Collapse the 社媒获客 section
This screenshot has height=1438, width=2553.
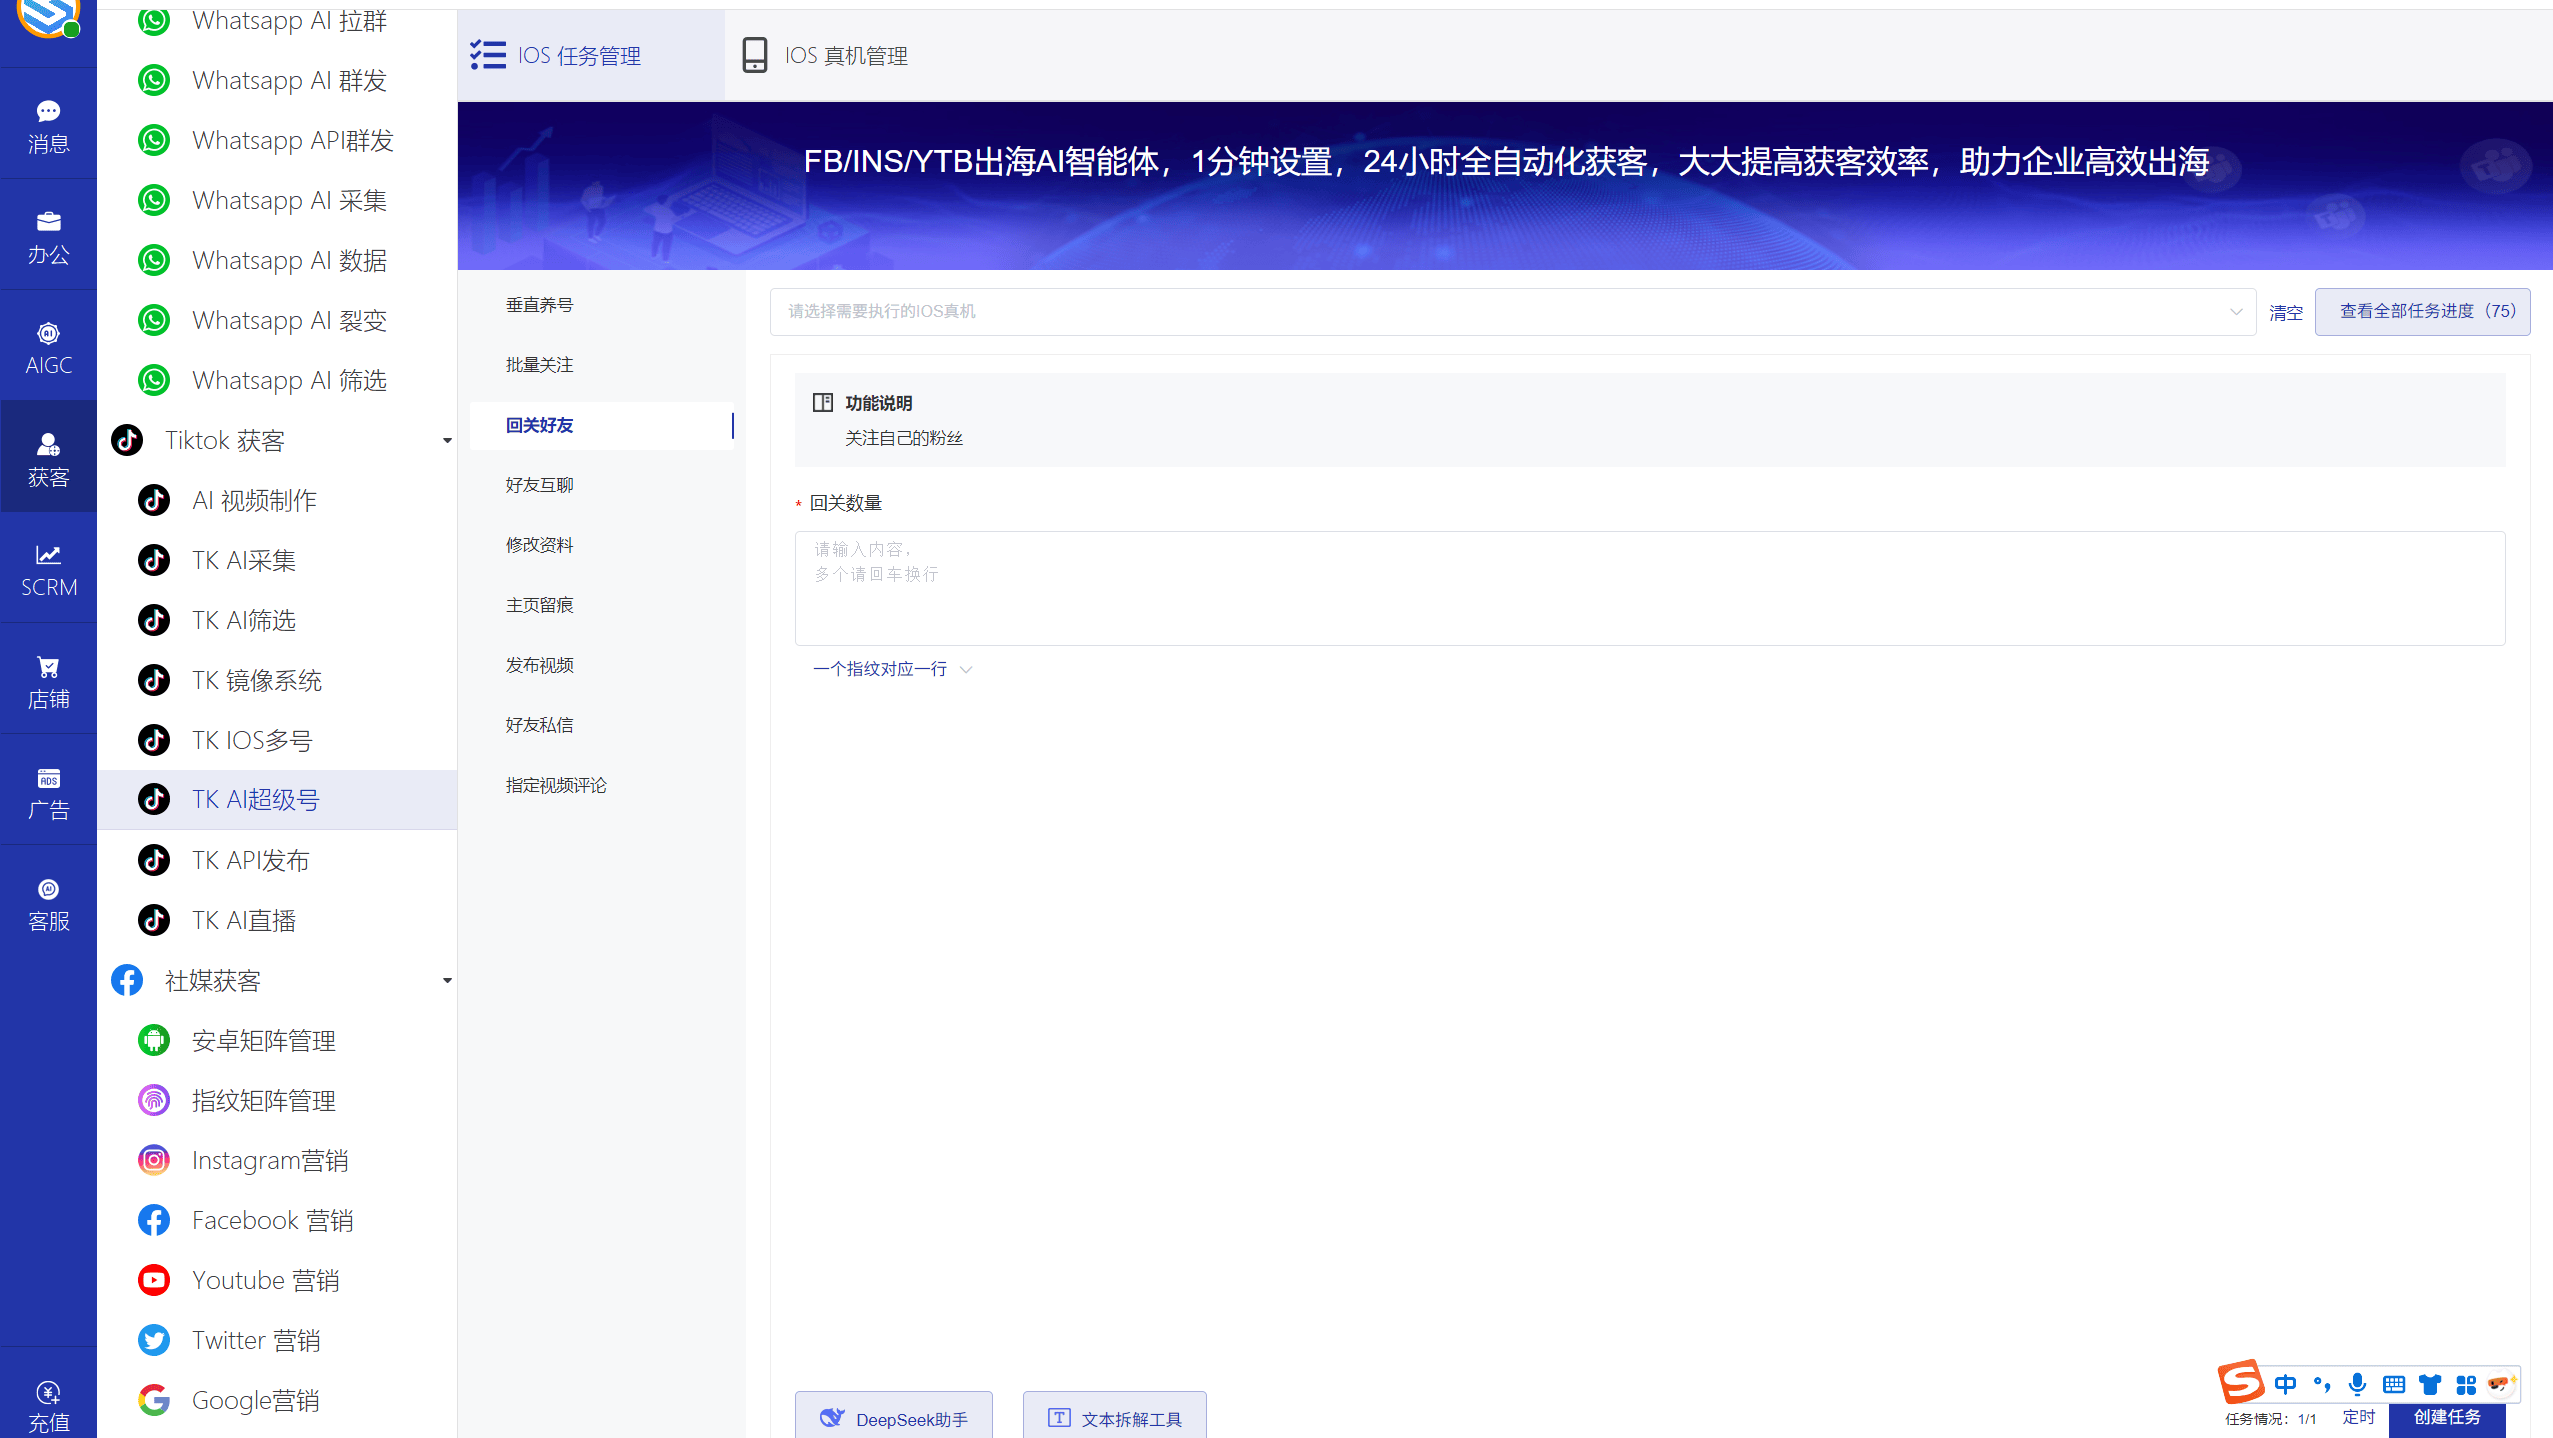click(447, 981)
